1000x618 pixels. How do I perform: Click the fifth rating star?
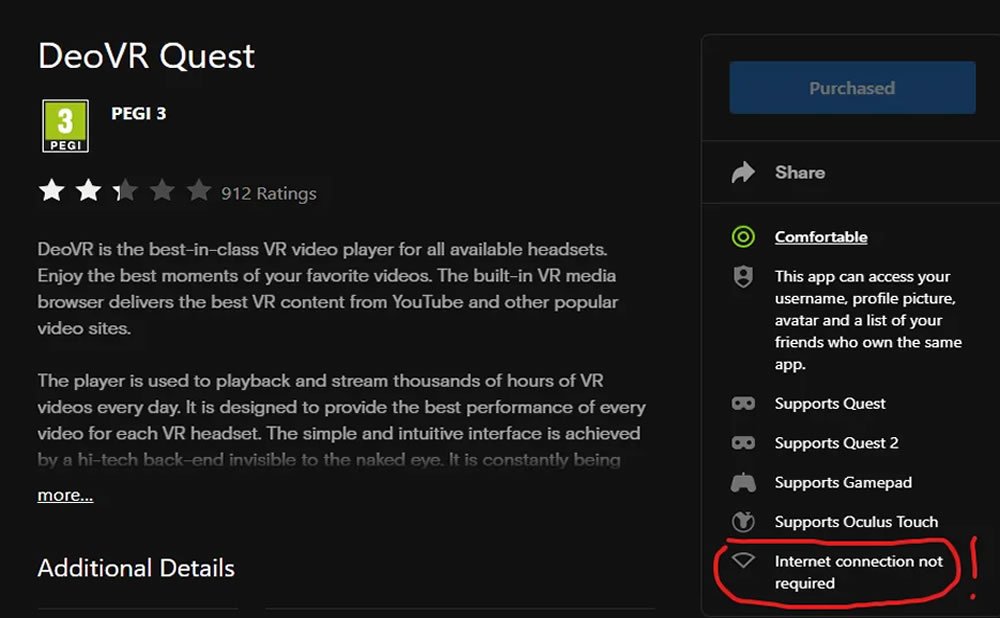point(199,190)
